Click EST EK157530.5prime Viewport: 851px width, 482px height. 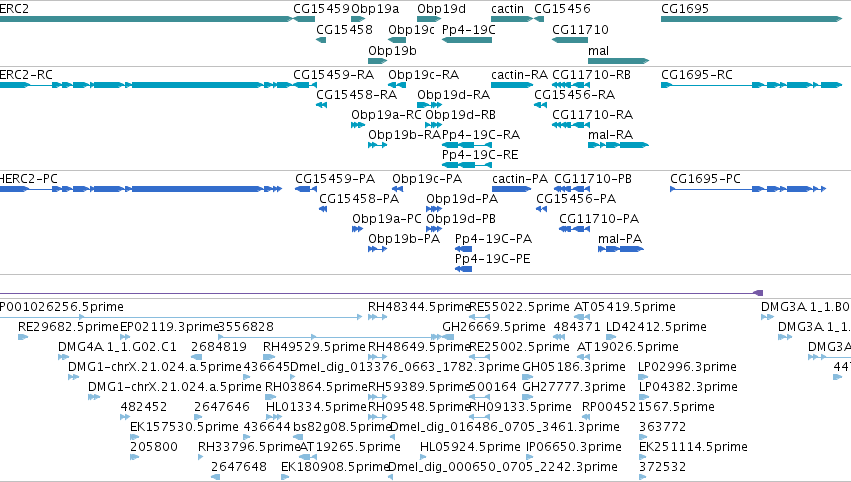pos(185,427)
